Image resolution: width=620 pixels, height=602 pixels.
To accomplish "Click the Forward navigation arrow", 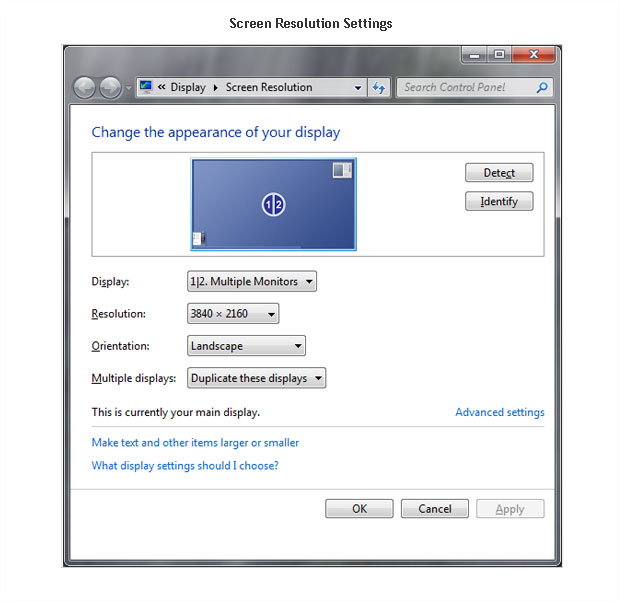I will (x=110, y=88).
